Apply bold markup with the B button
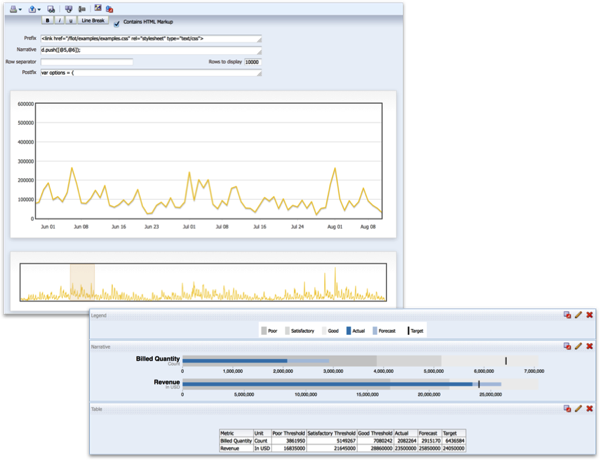The height and width of the screenshot is (460, 600). coord(47,21)
